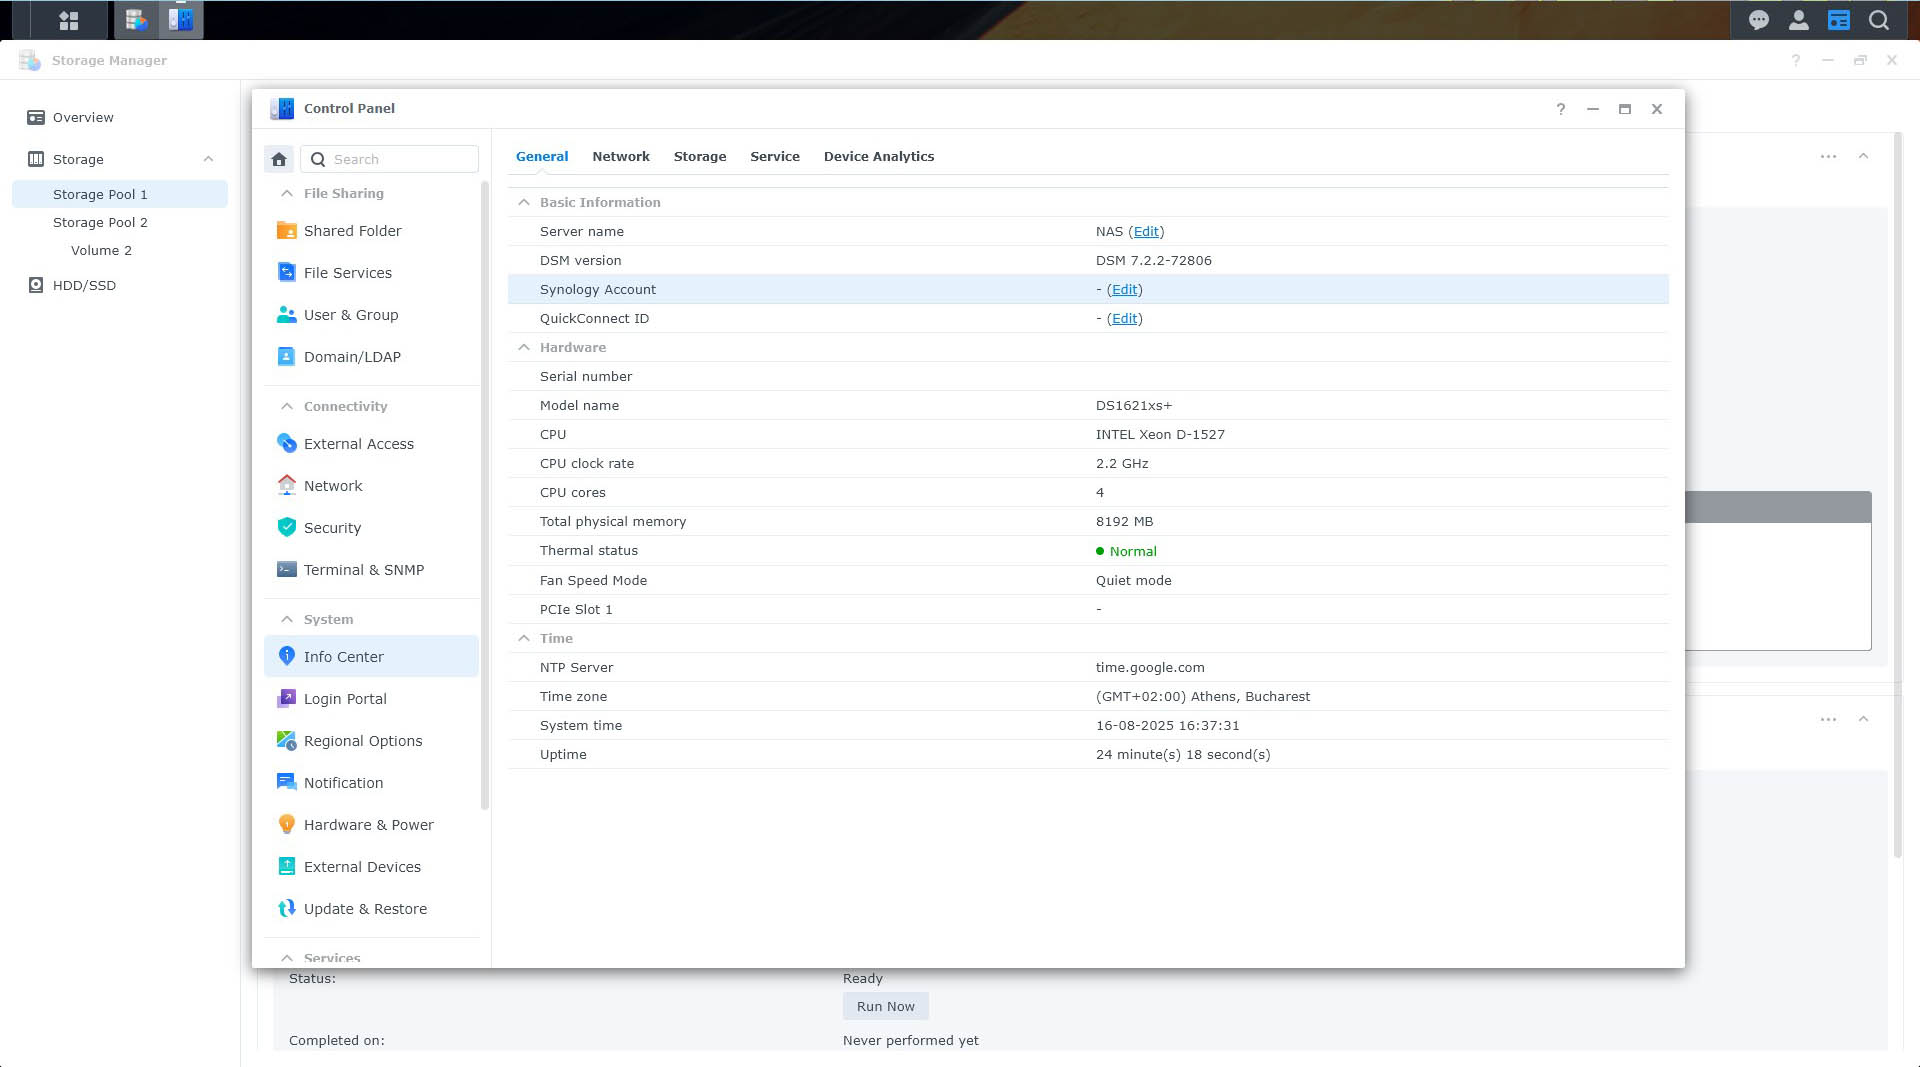
Task: Click the Control Panel sidebar scrollbar
Action: [485, 495]
